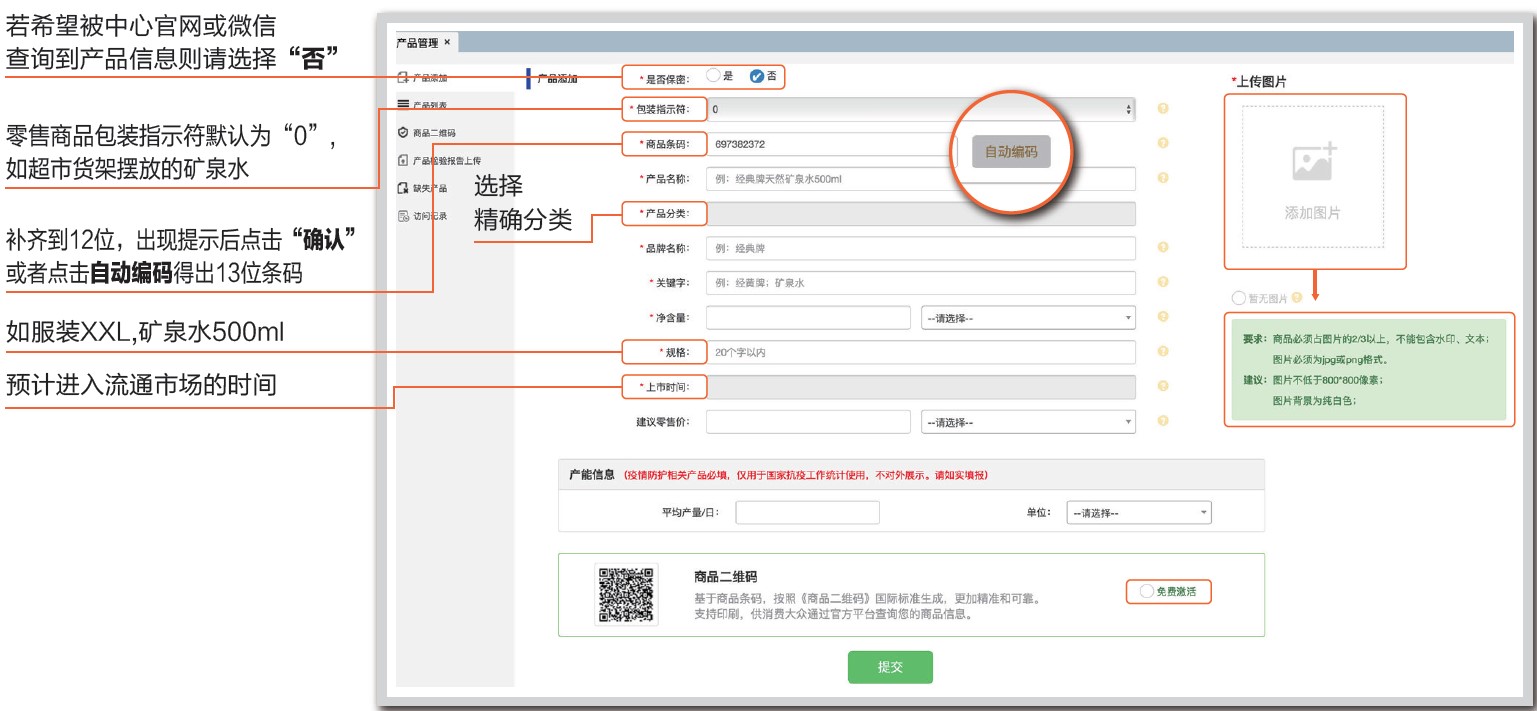
Task: Click the 缺失产品 sidebar icon
Action: pyautogui.click(x=402, y=188)
